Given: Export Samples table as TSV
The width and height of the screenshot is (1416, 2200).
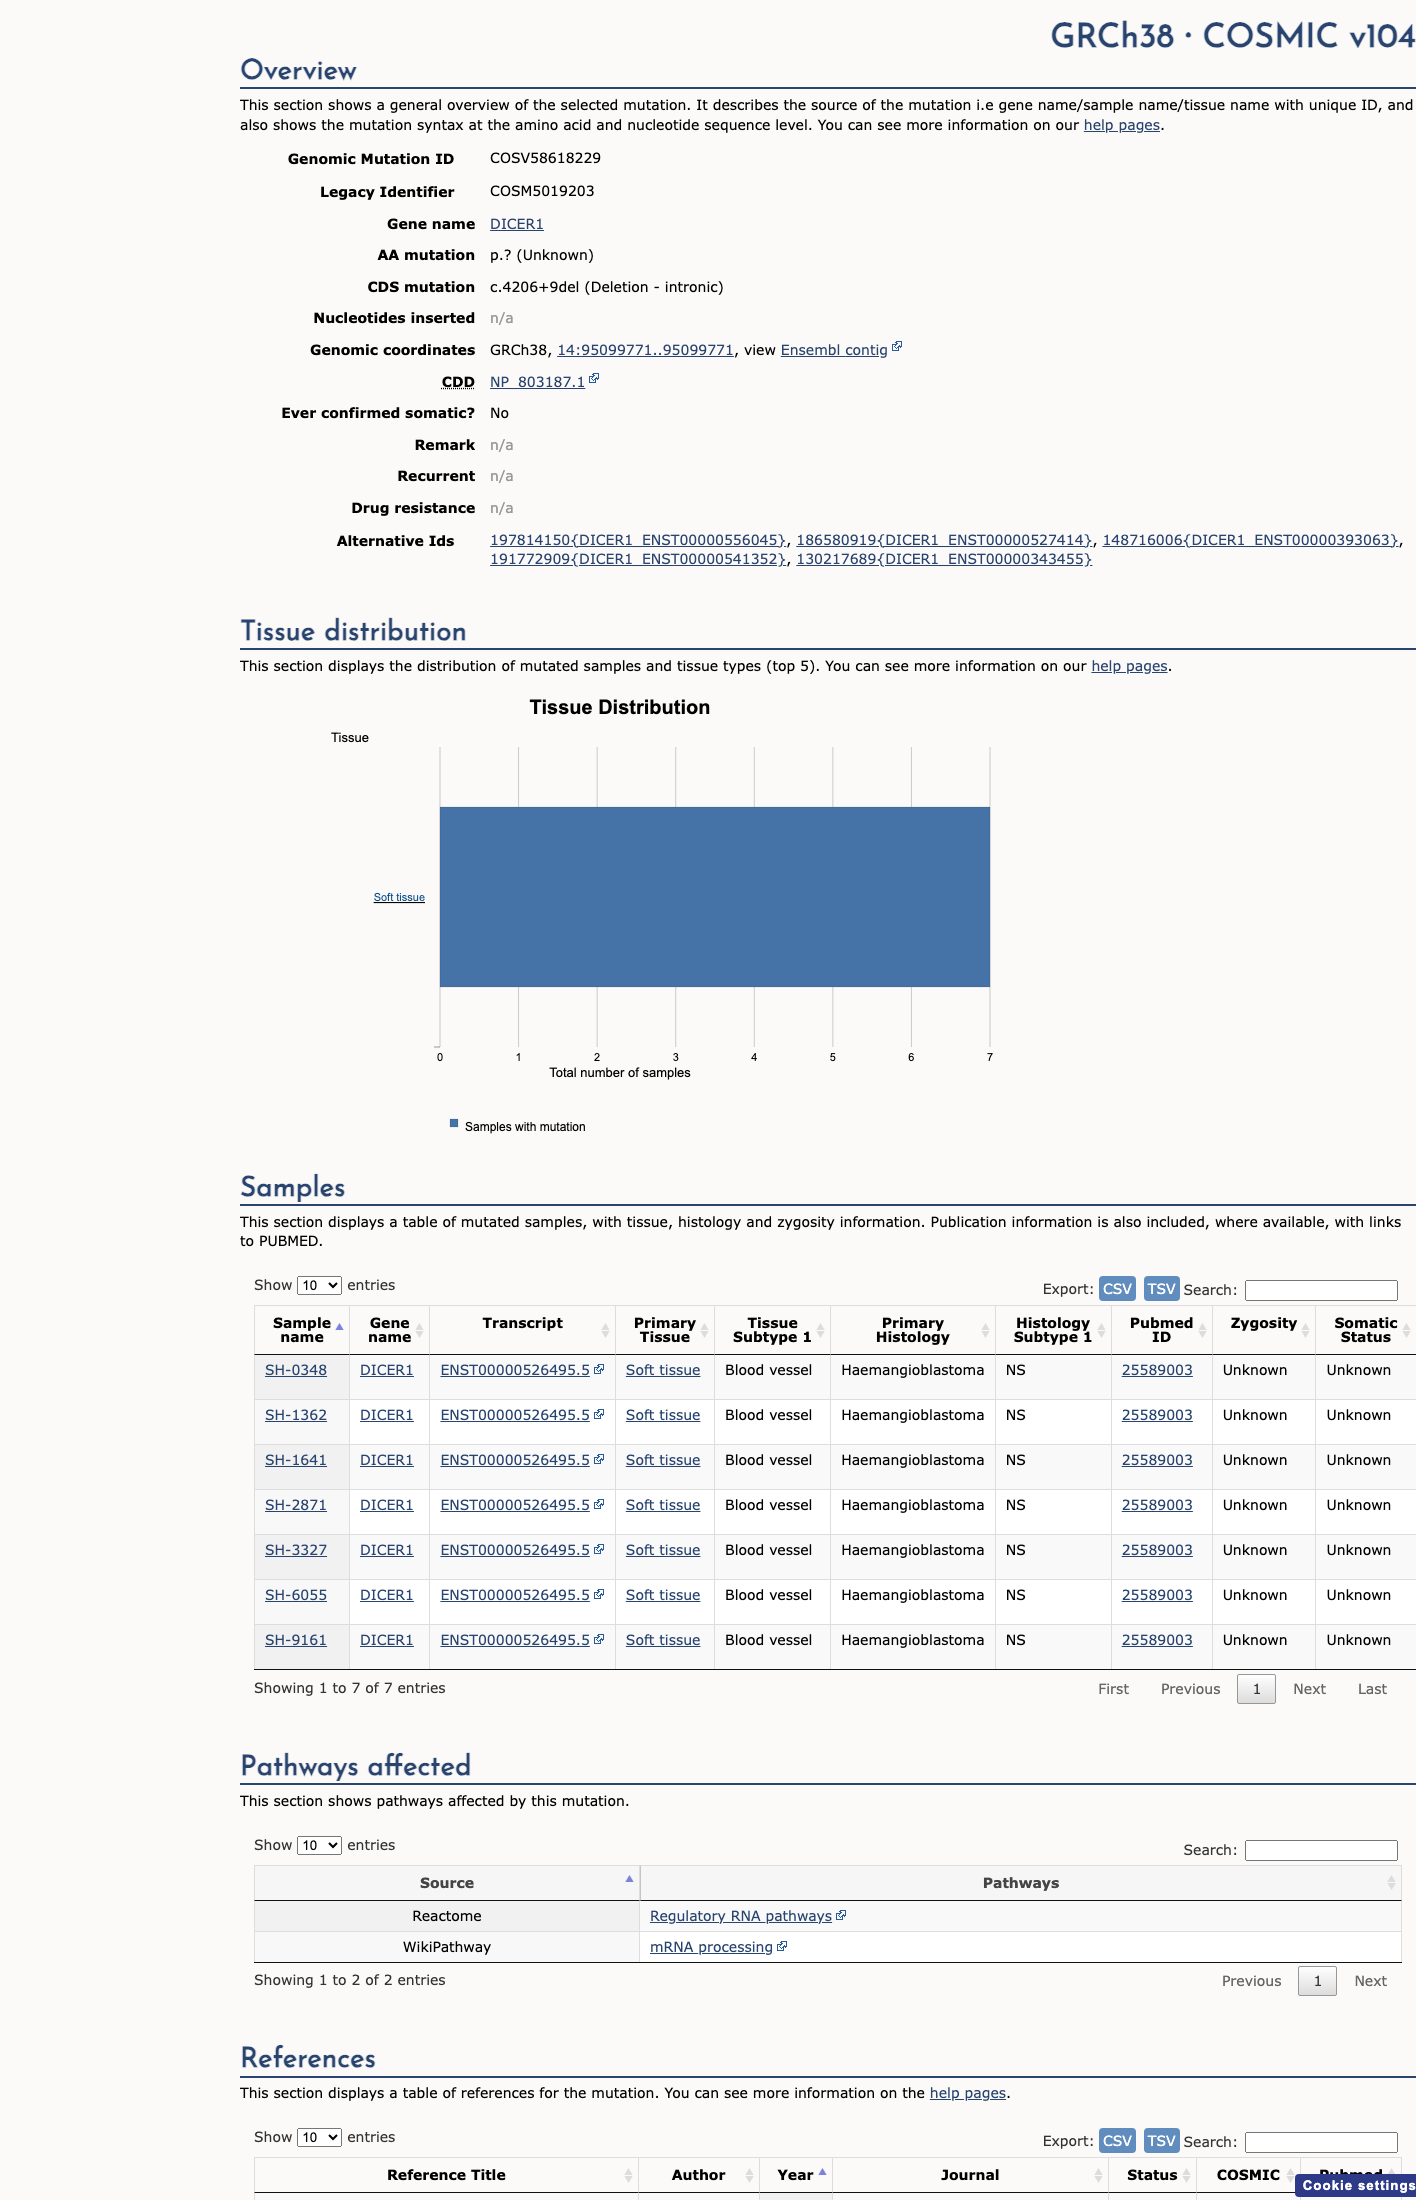Looking at the screenshot, I should 1161,1289.
